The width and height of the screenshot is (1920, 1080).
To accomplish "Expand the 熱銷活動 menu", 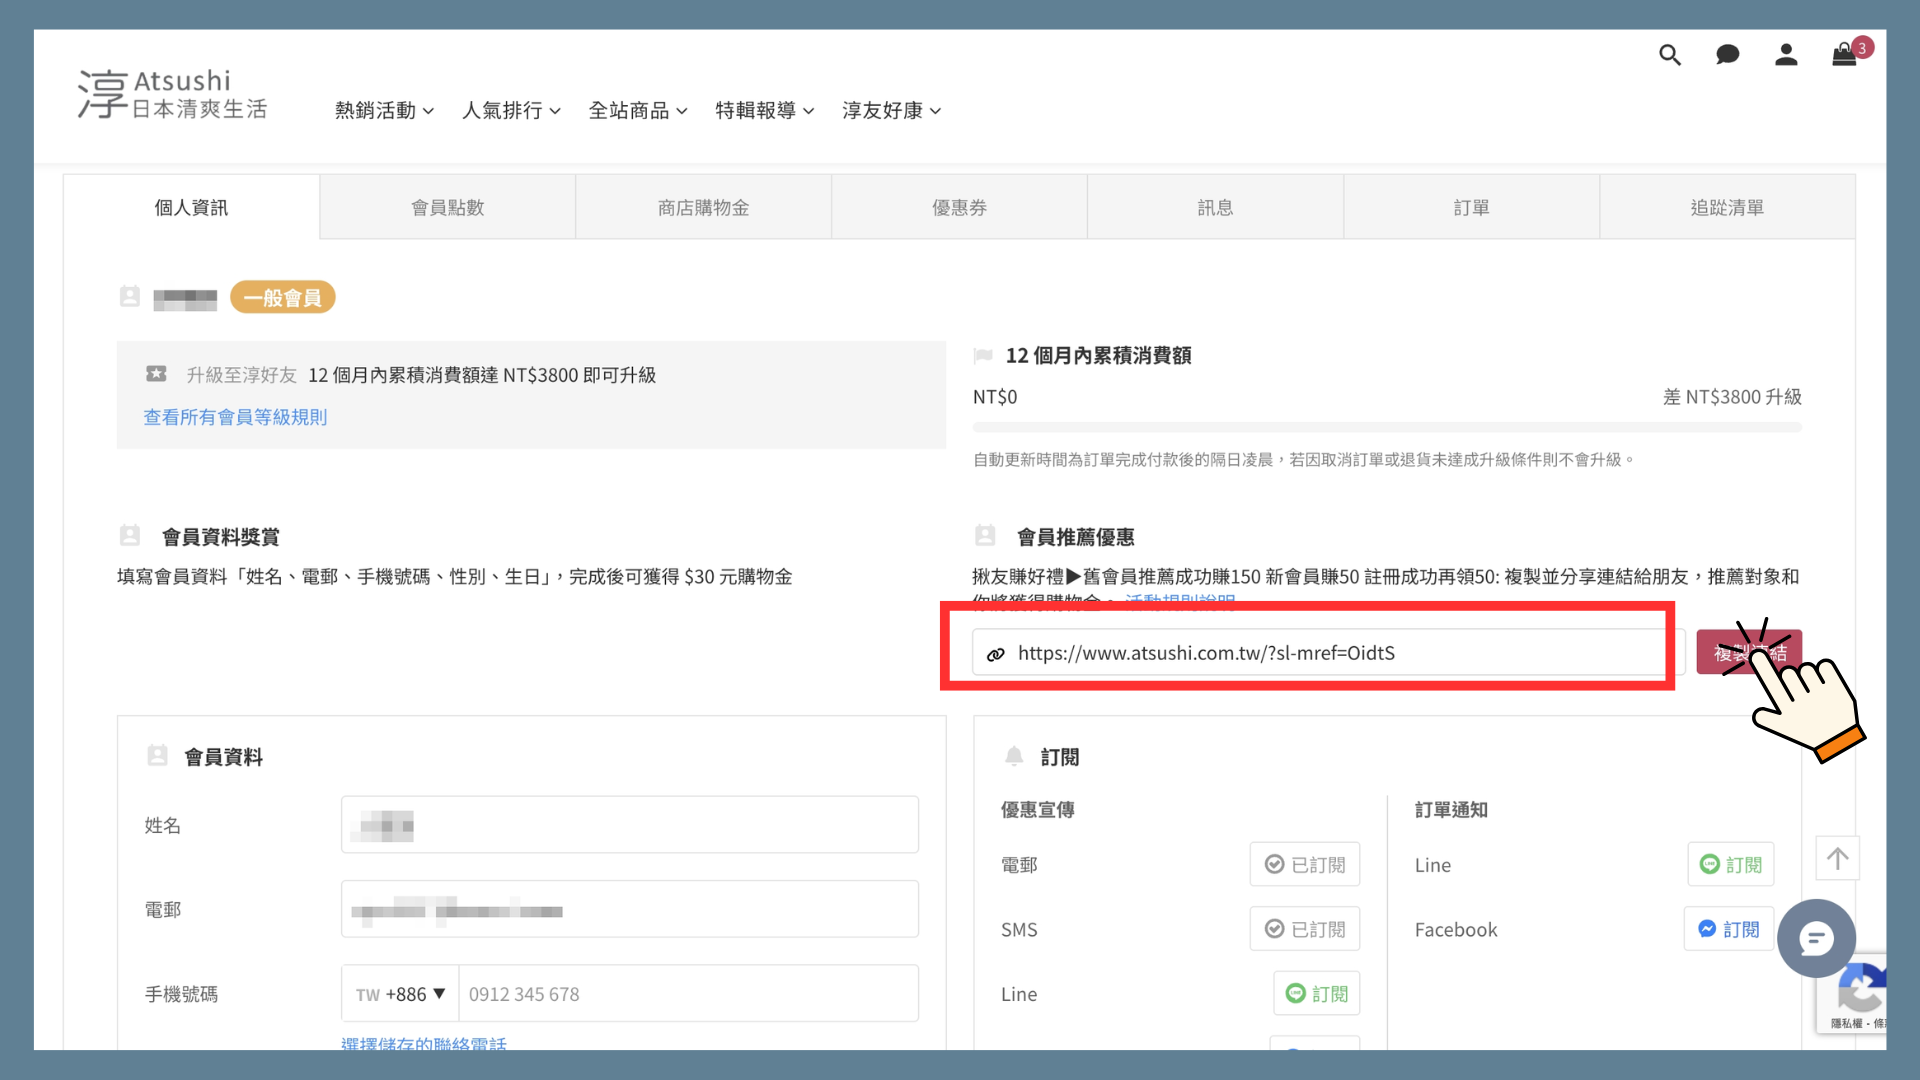I will tap(384, 111).
